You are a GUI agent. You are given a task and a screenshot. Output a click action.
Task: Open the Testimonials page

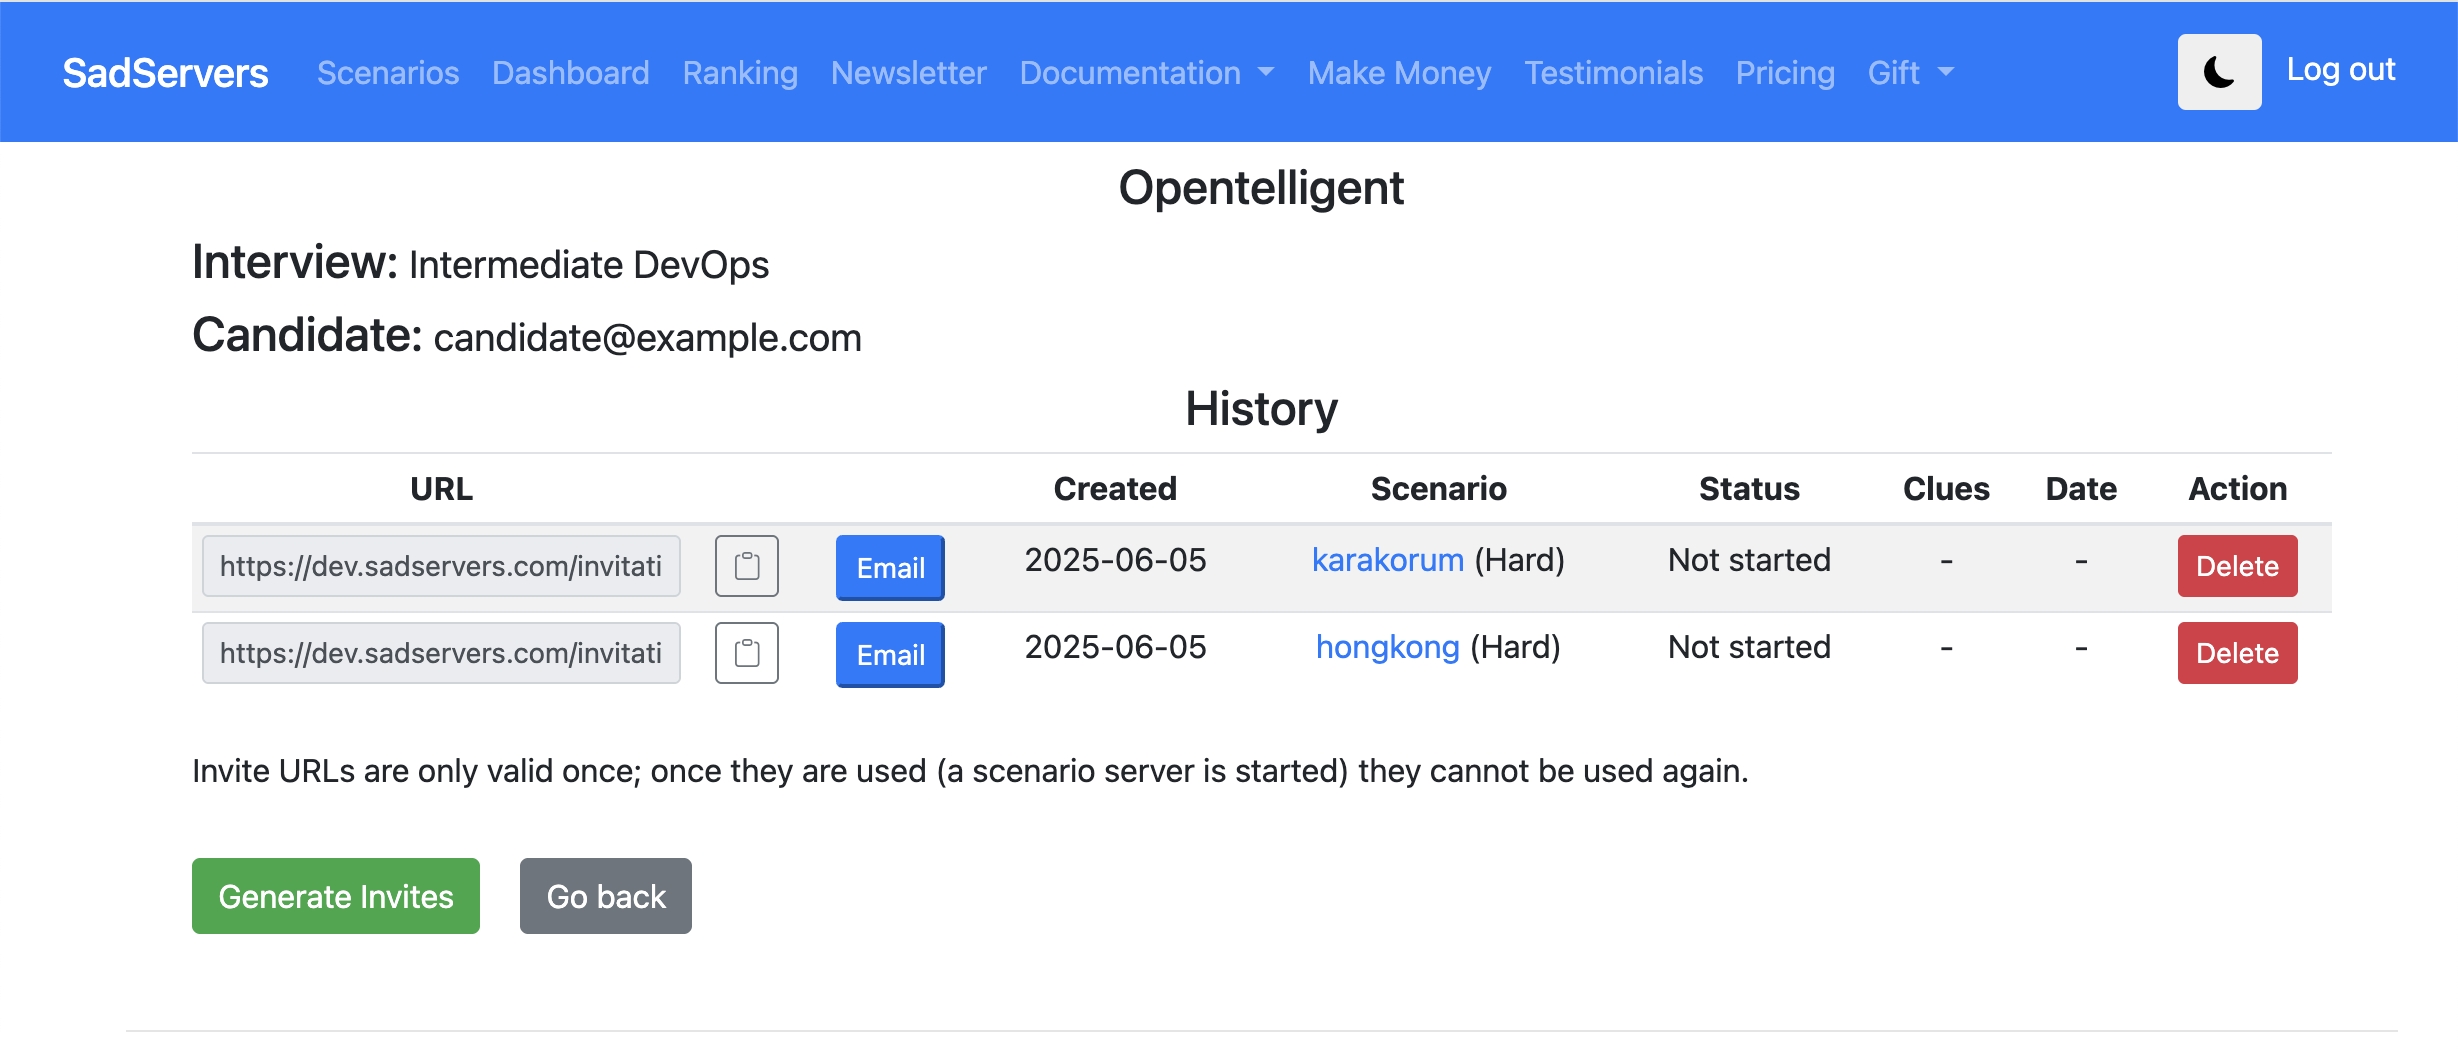click(x=1613, y=73)
